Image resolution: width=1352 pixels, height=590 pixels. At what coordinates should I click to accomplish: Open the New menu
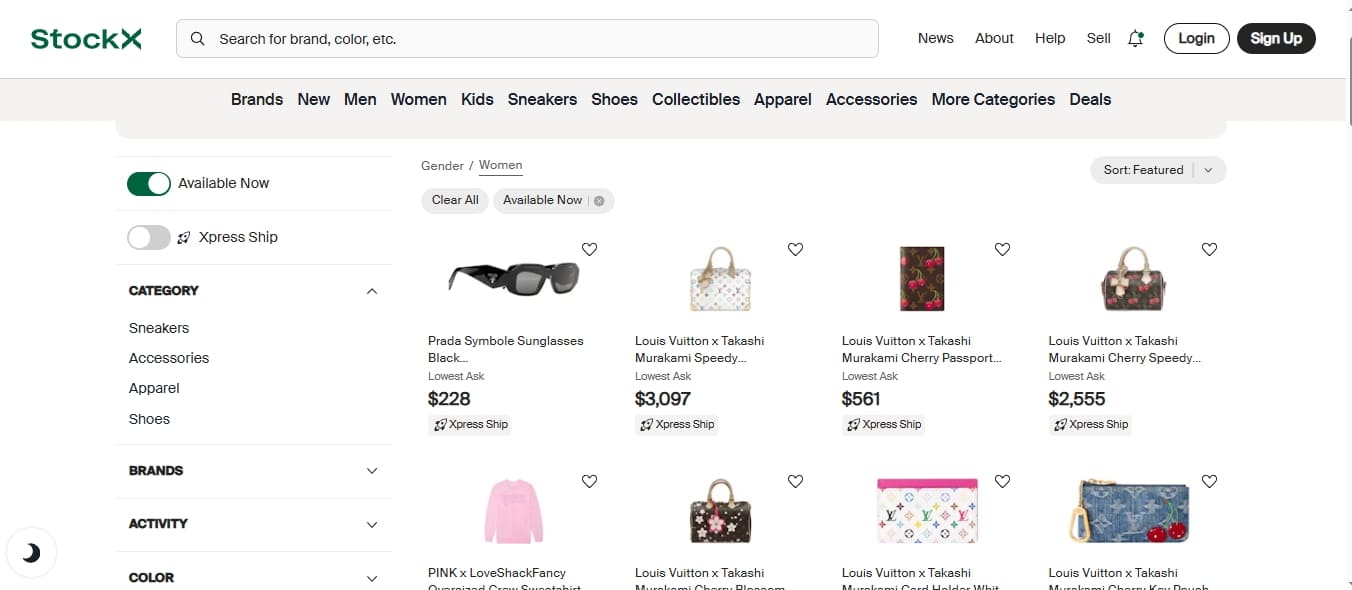pyautogui.click(x=314, y=99)
